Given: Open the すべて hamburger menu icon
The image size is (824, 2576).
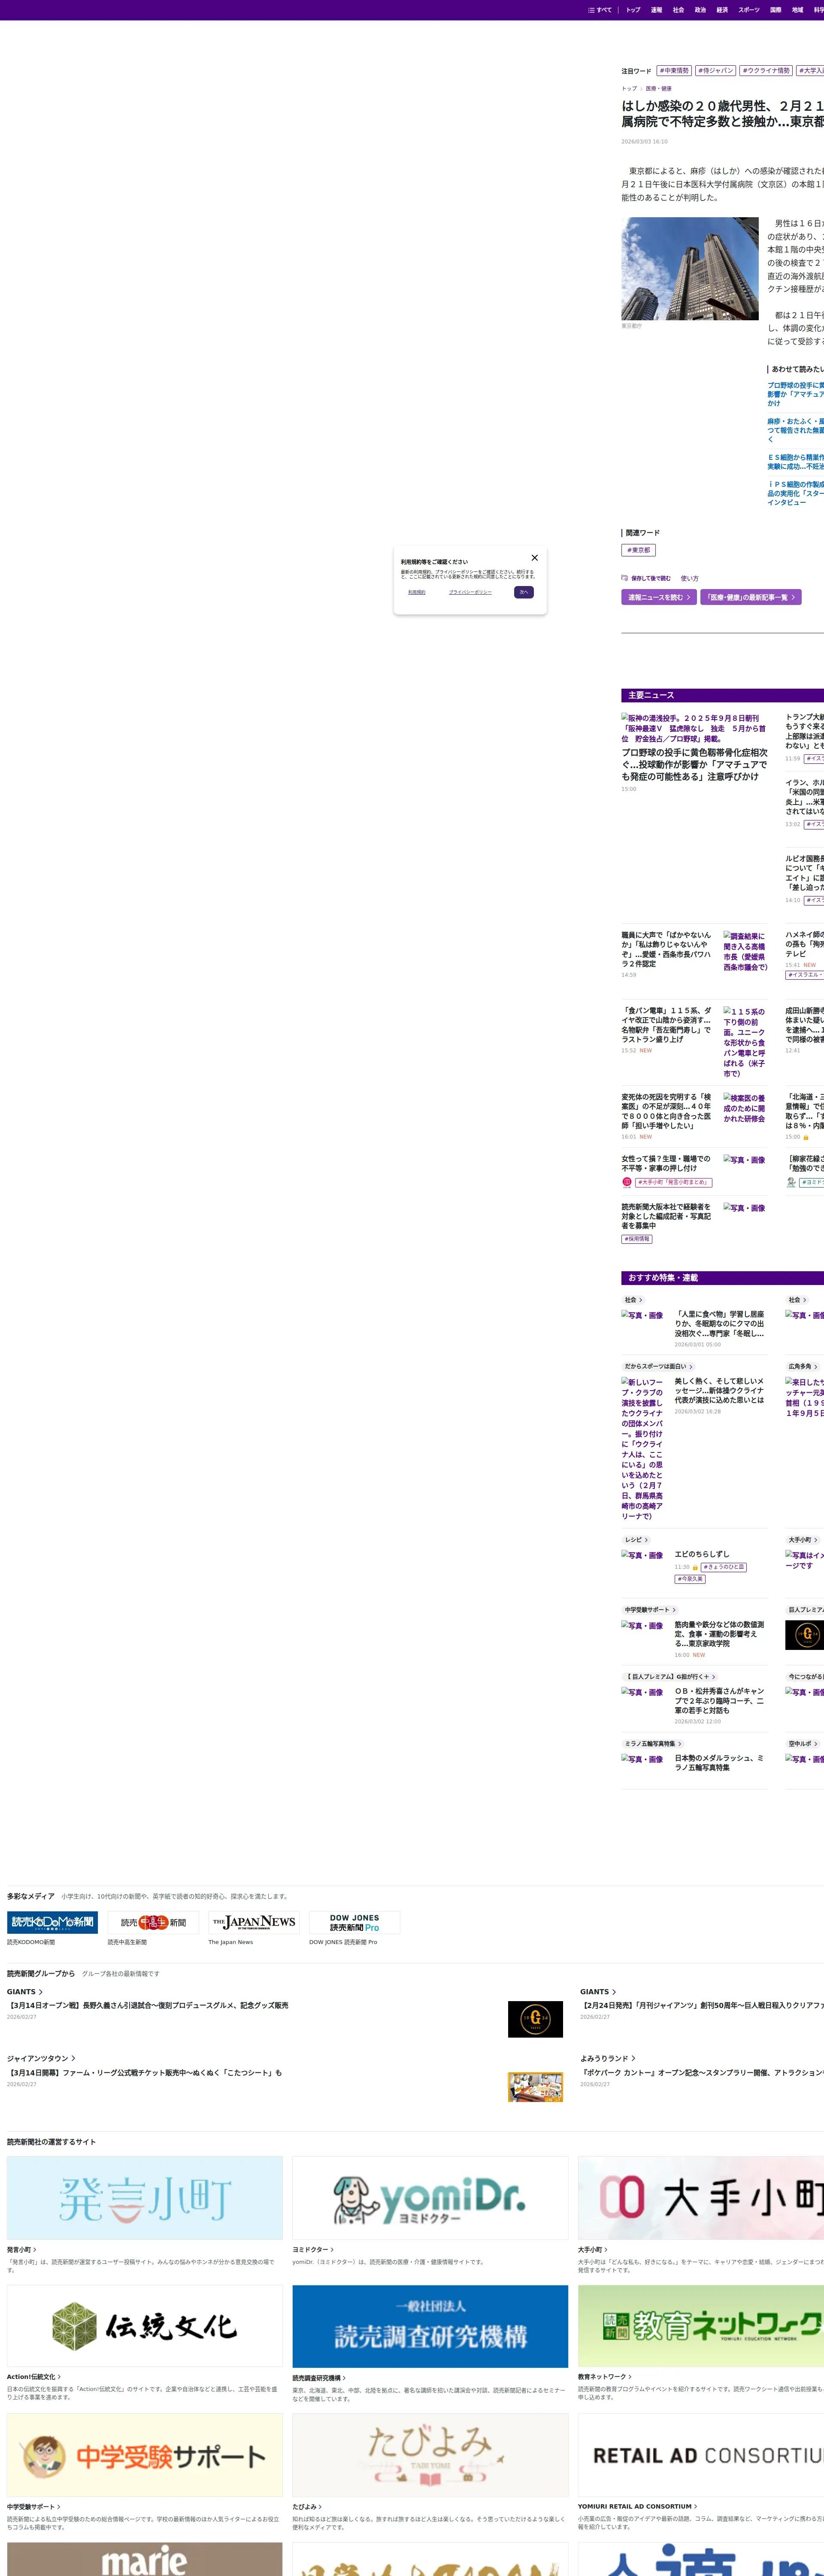Looking at the screenshot, I should click(x=592, y=10).
